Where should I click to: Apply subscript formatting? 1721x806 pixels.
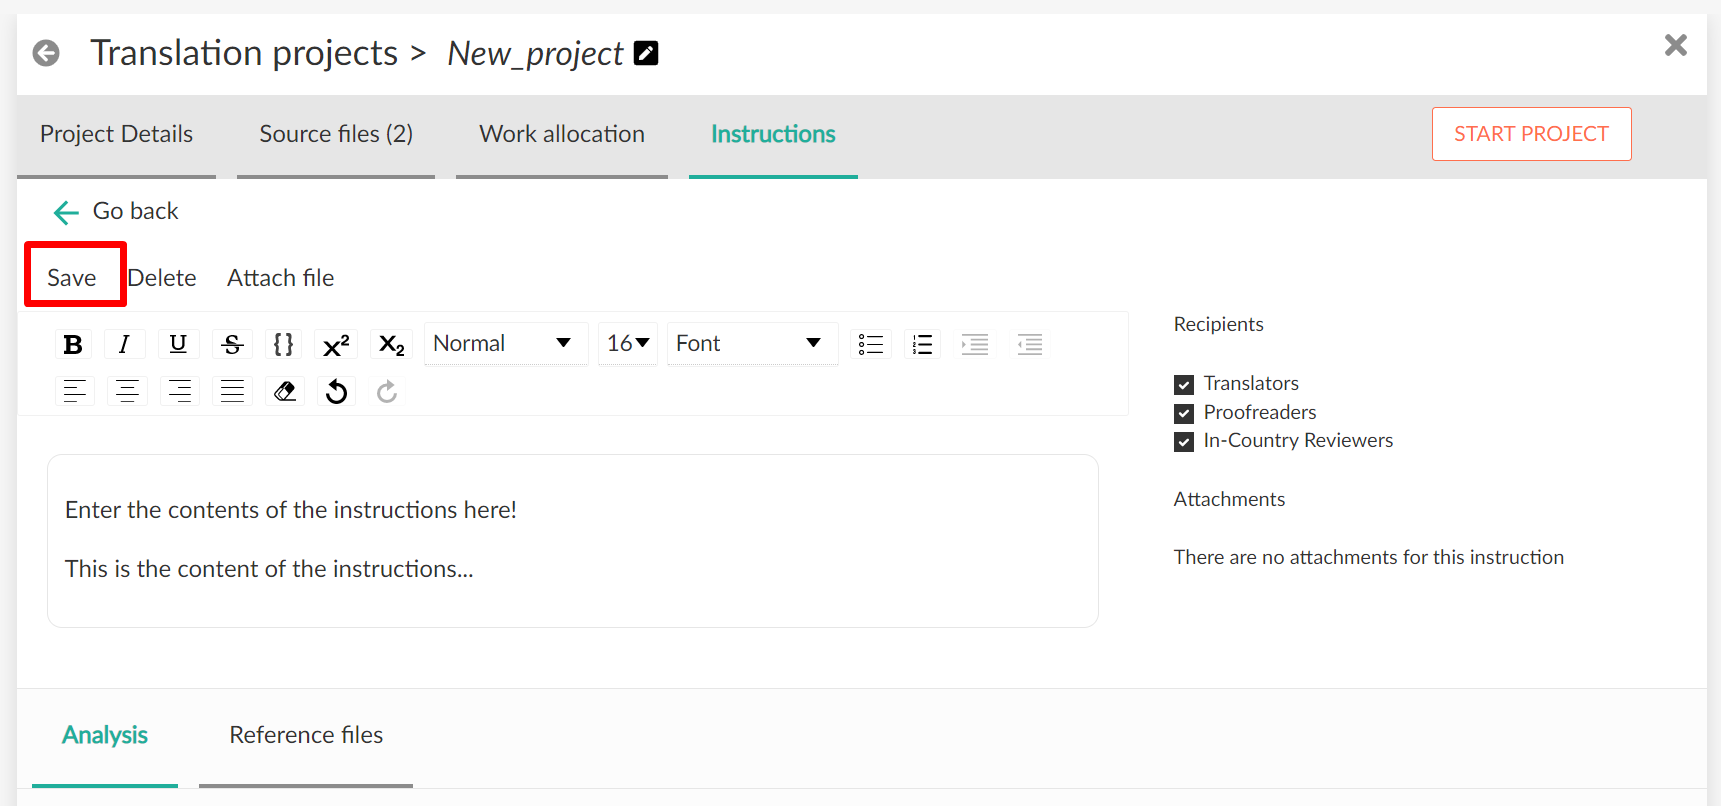coord(392,345)
